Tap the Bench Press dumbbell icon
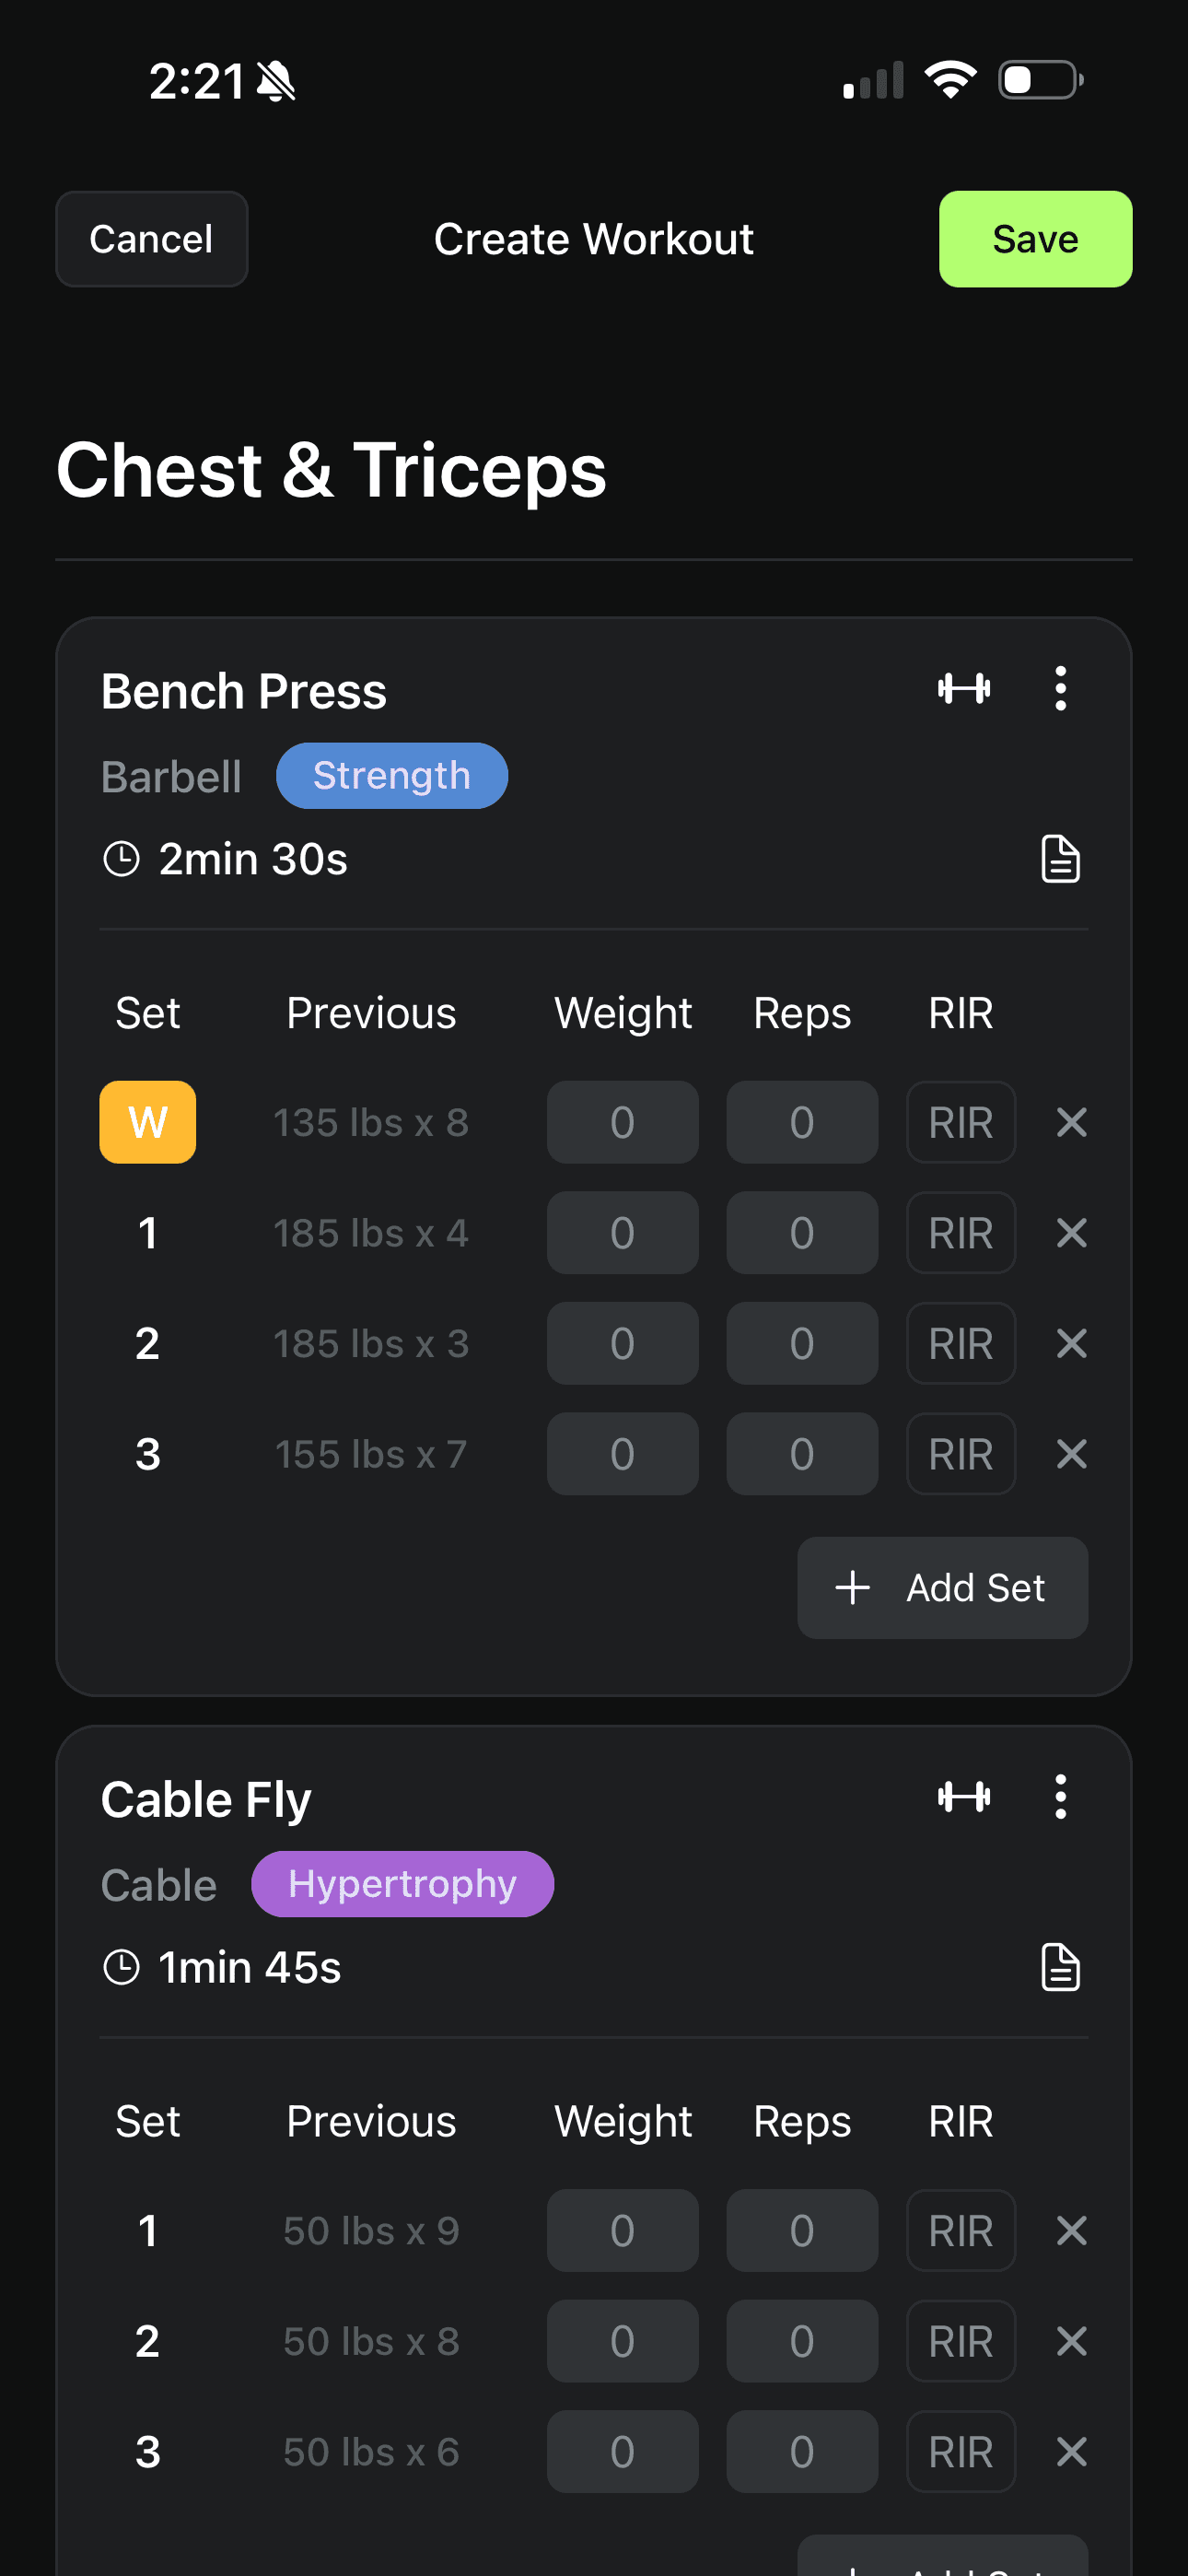The height and width of the screenshot is (2576, 1188). (964, 688)
